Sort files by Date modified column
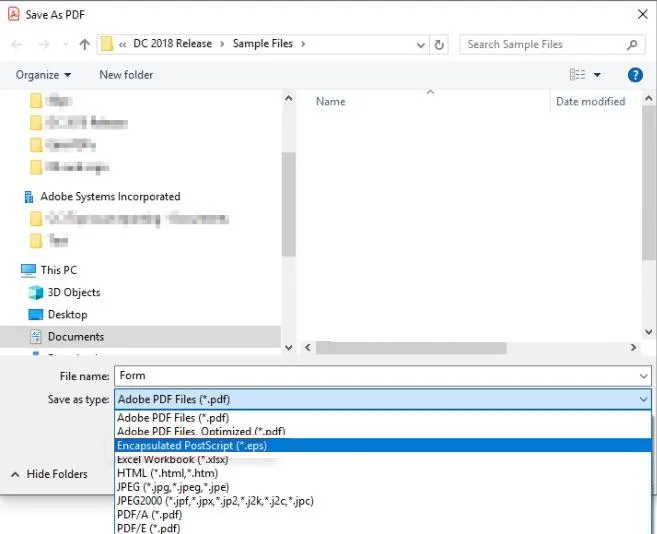 pyautogui.click(x=590, y=101)
